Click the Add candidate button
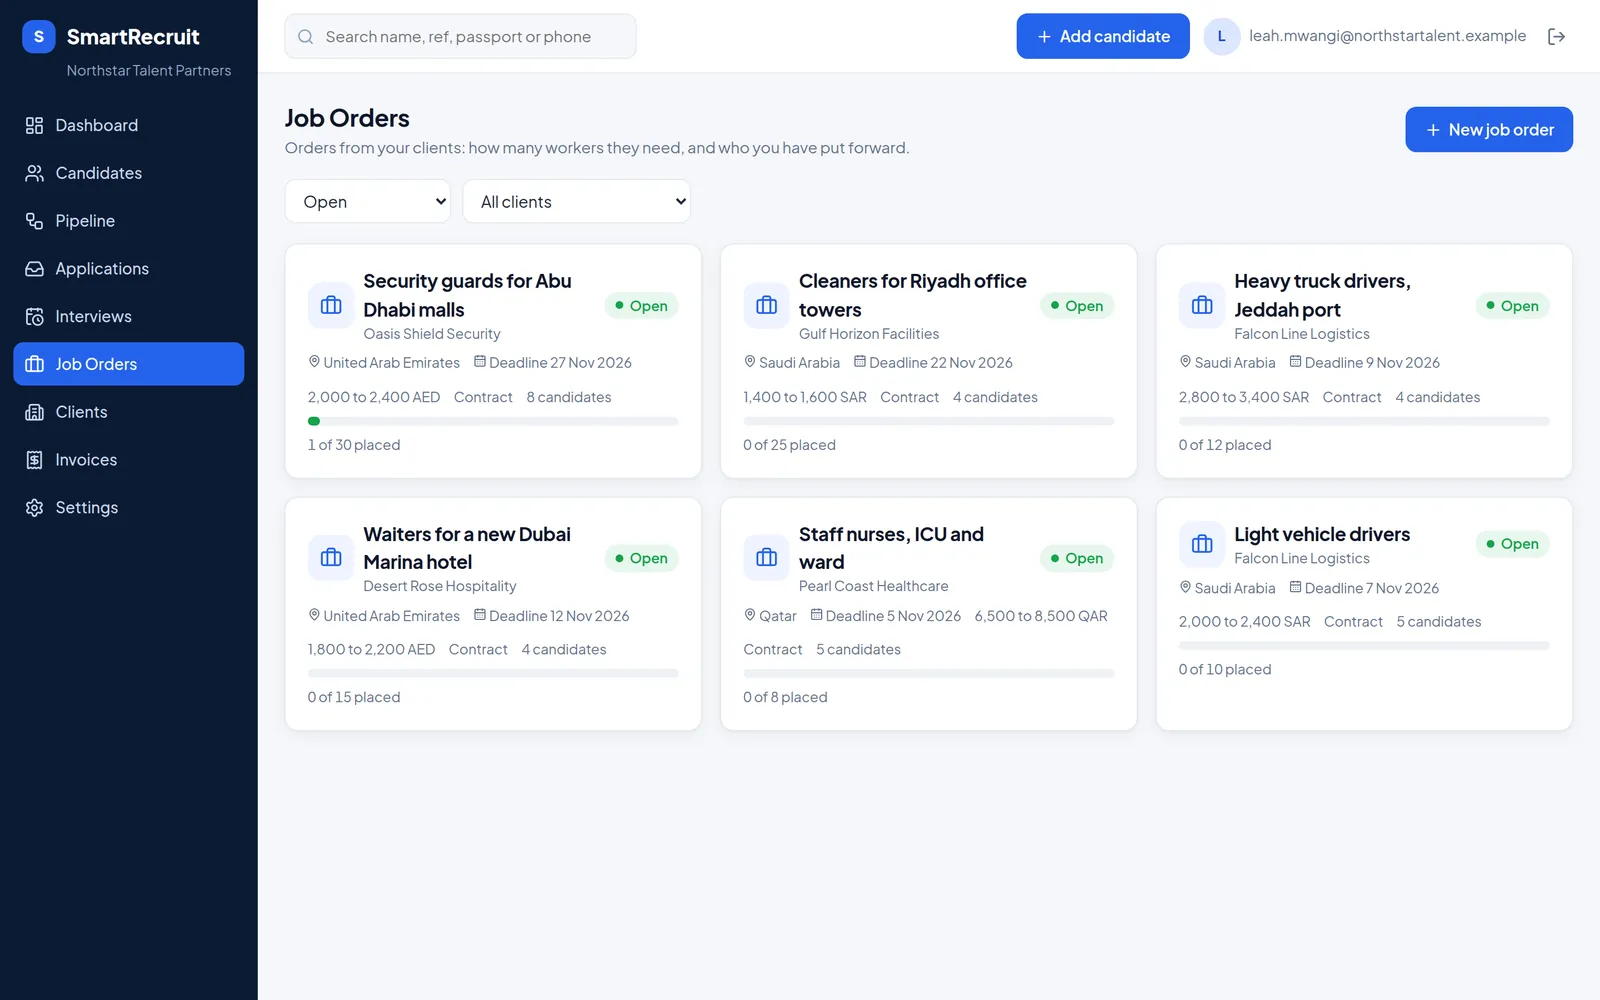The width and height of the screenshot is (1600, 1000). [x=1103, y=36]
